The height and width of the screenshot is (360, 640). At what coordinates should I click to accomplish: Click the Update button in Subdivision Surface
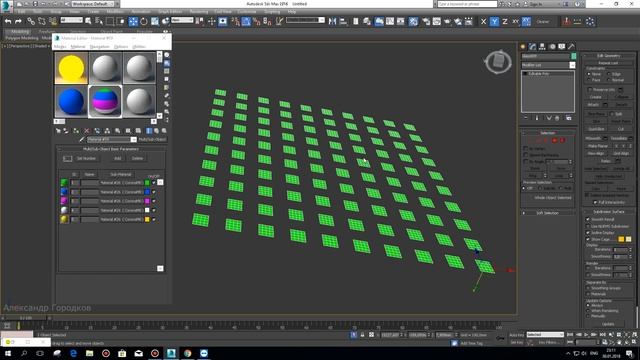click(x=608, y=324)
